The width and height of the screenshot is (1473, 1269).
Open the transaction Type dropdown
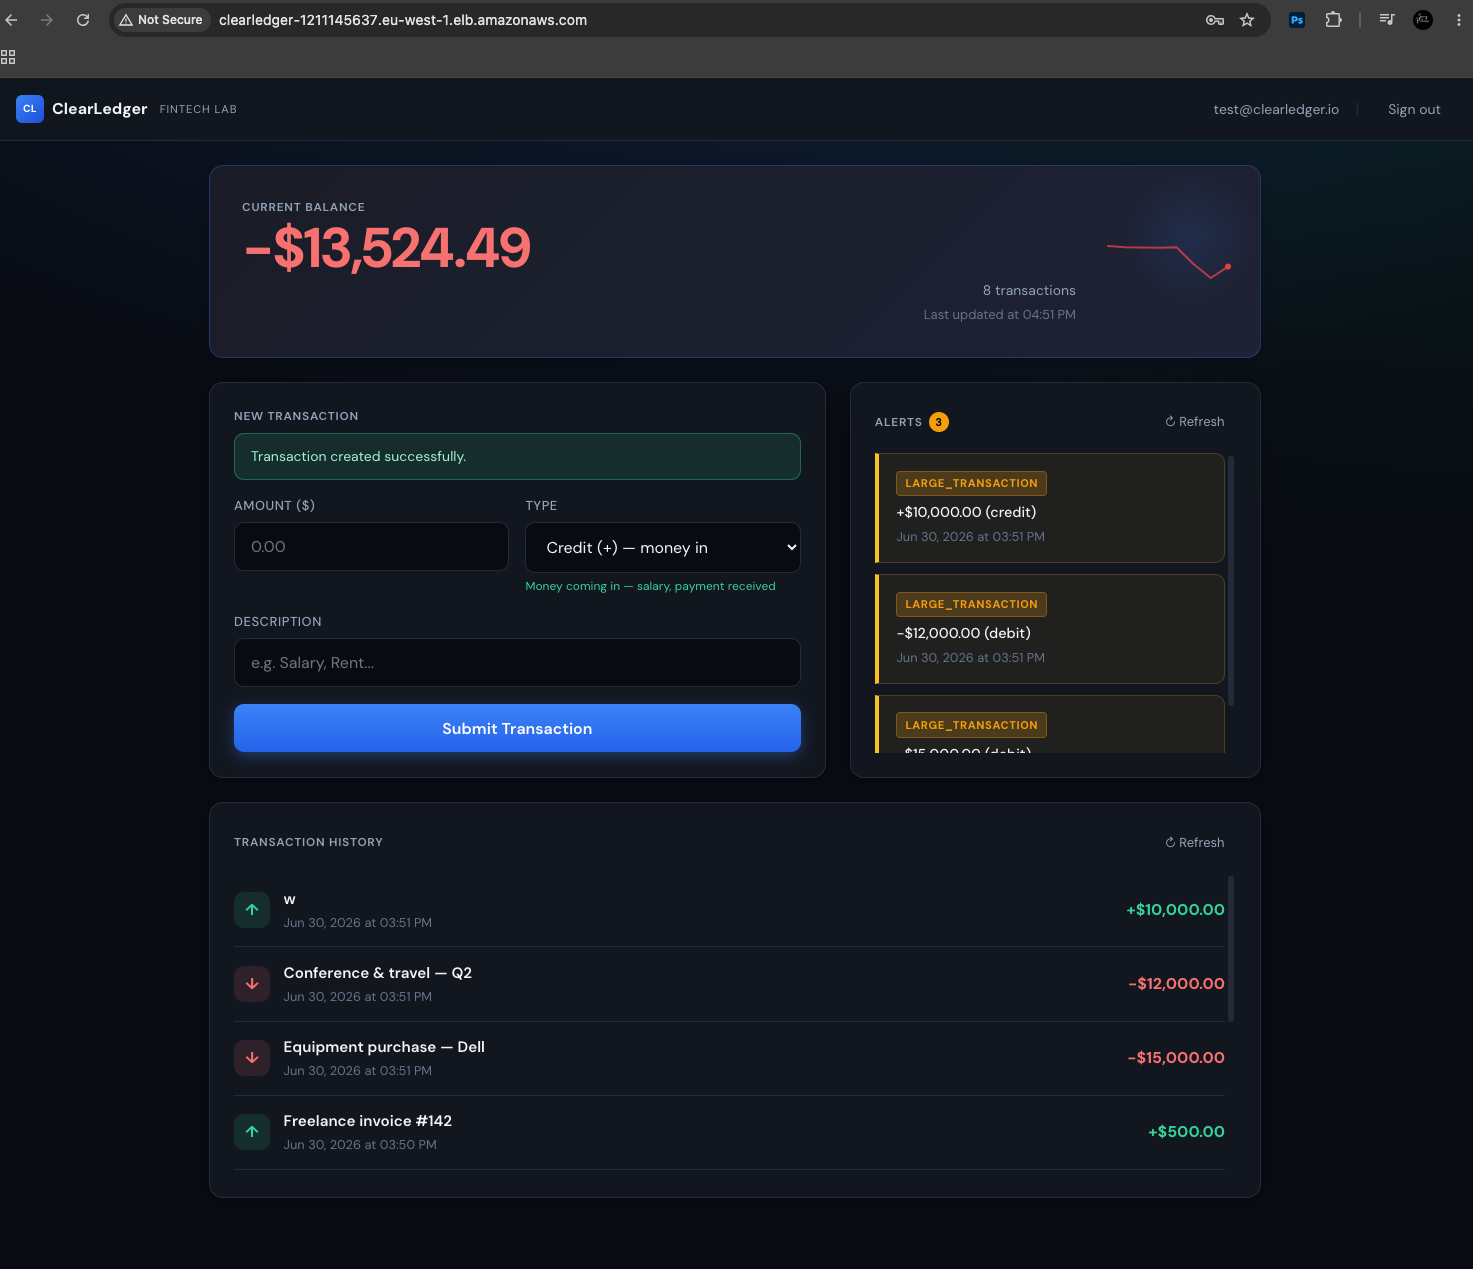[663, 547]
